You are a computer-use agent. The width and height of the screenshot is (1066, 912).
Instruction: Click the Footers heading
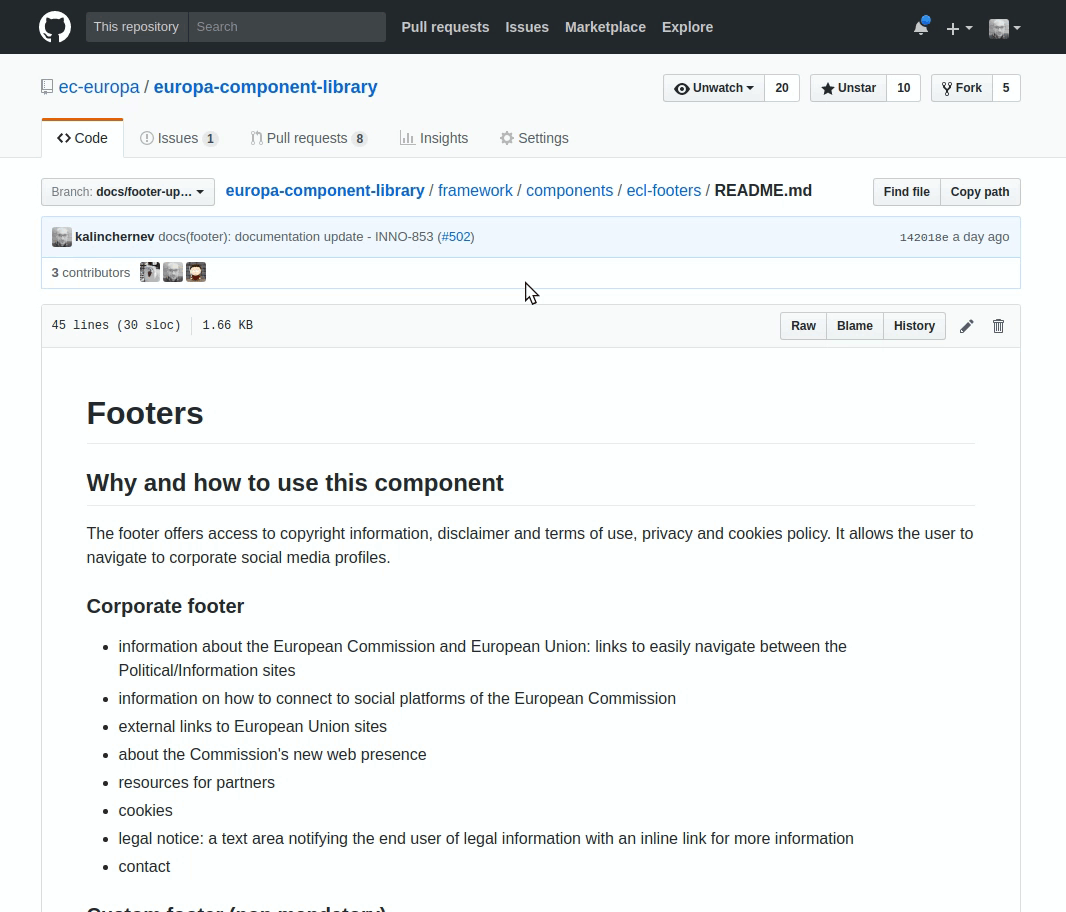point(145,413)
